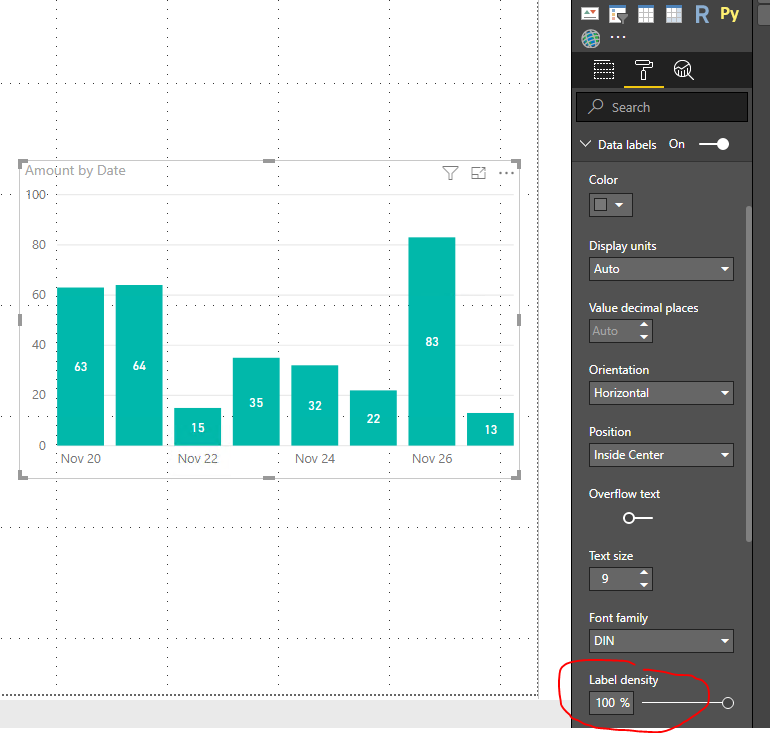Open the Orientation dropdown

click(661, 393)
